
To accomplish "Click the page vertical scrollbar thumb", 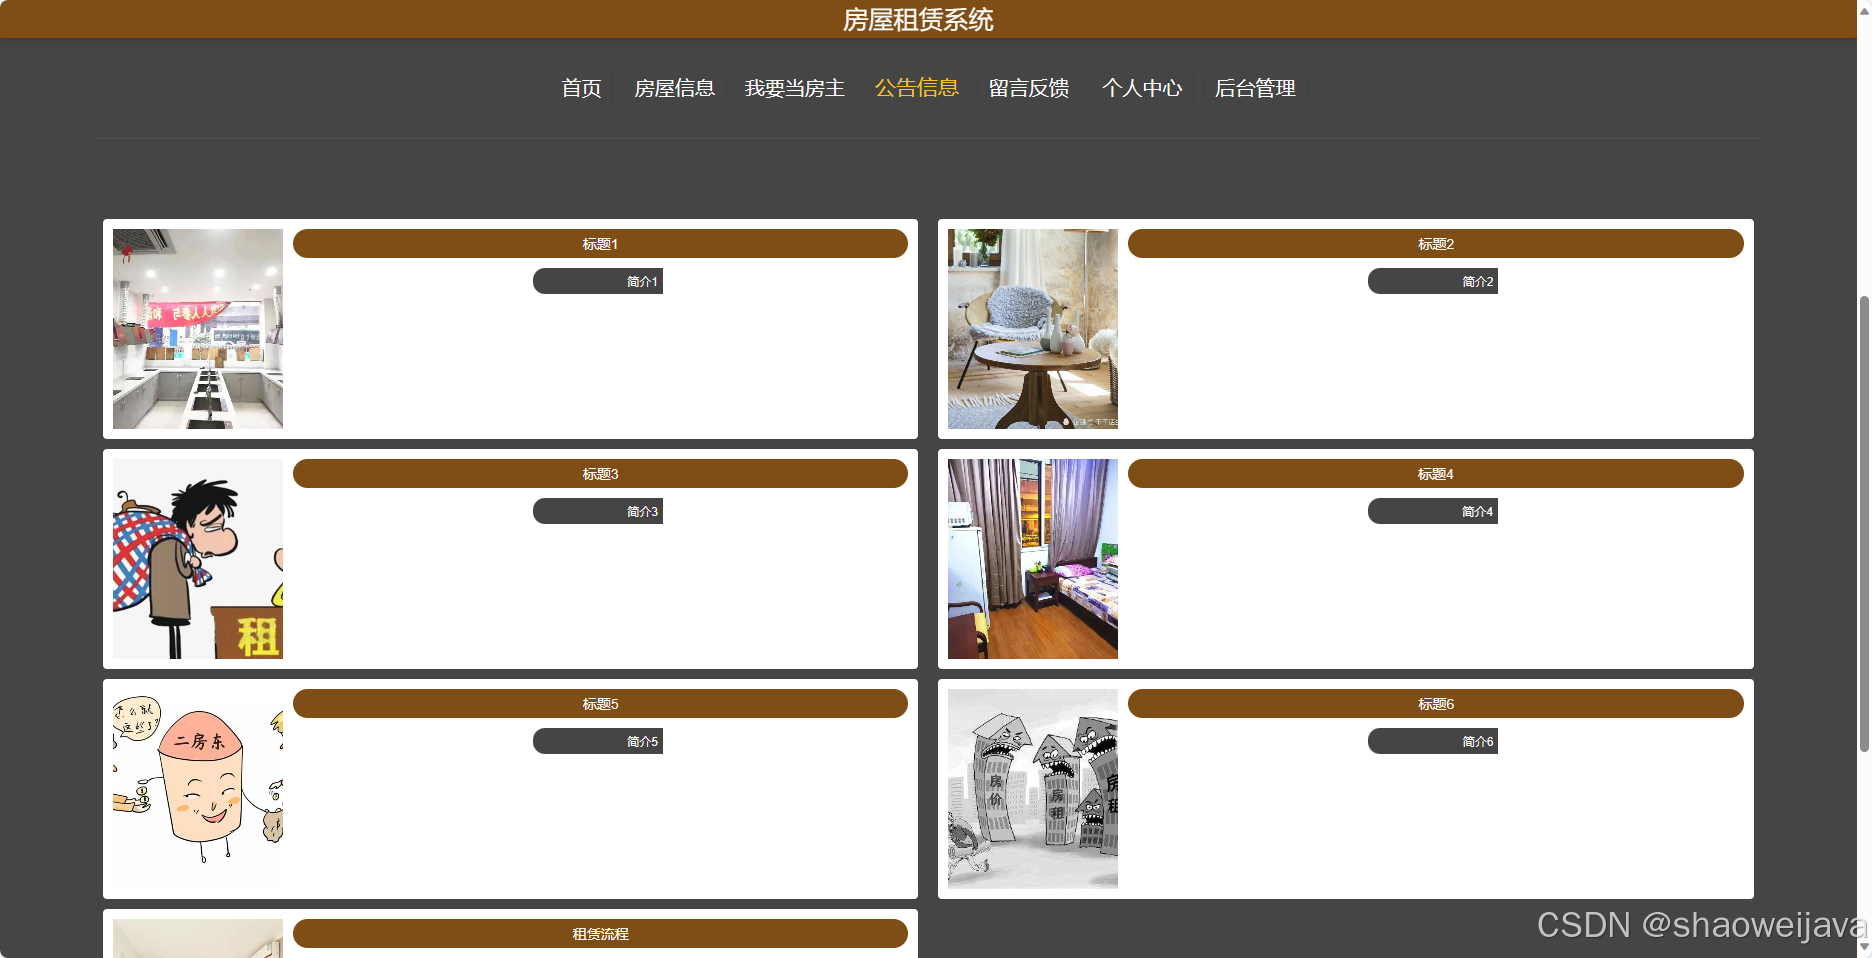I will pos(1864,523).
